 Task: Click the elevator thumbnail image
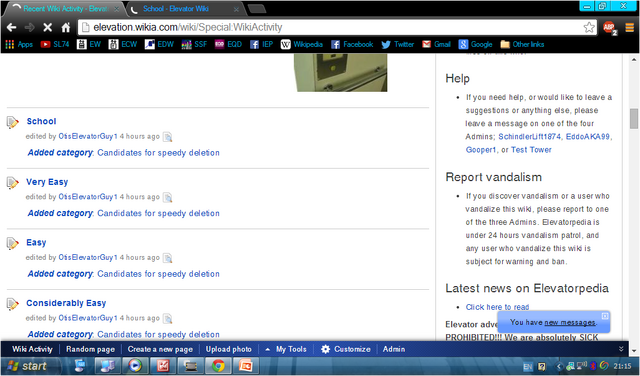click(x=340, y=73)
